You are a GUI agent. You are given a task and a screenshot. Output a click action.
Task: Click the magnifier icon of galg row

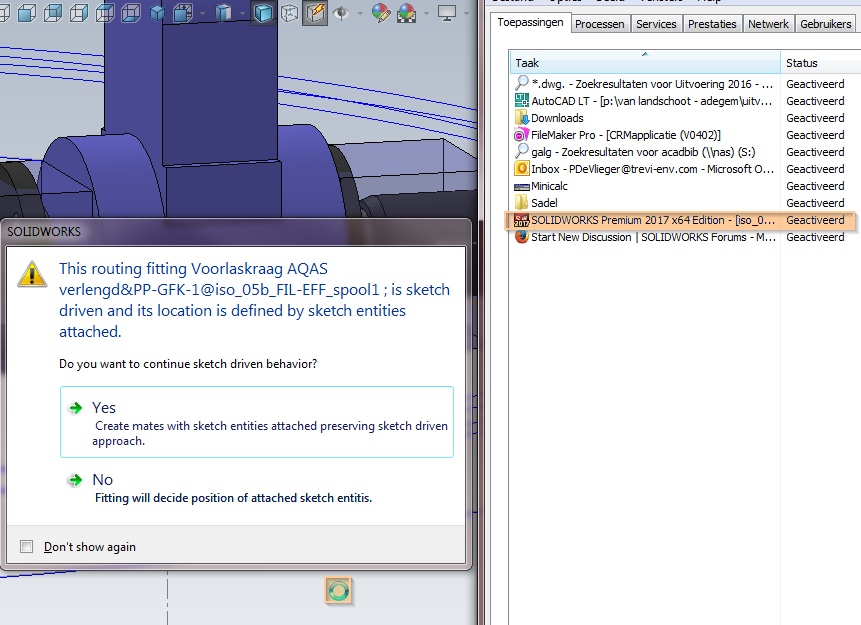pyautogui.click(x=521, y=151)
